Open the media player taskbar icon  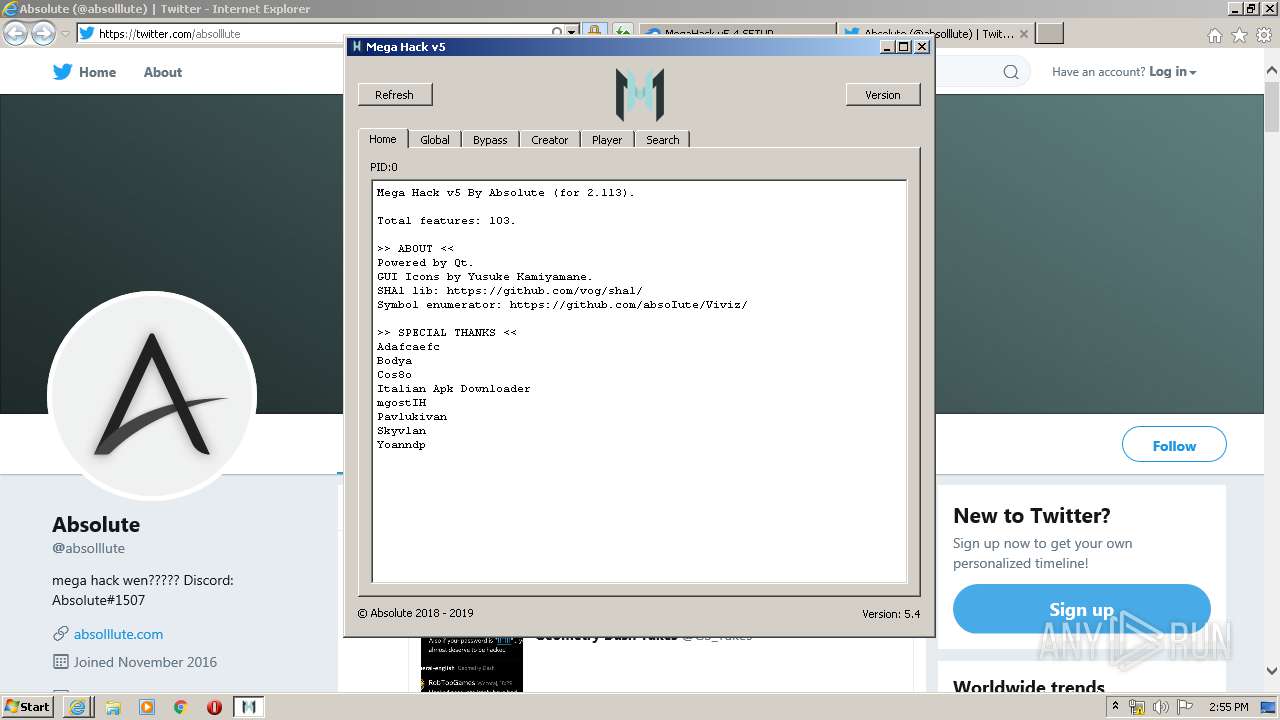click(x=147, y=707)
